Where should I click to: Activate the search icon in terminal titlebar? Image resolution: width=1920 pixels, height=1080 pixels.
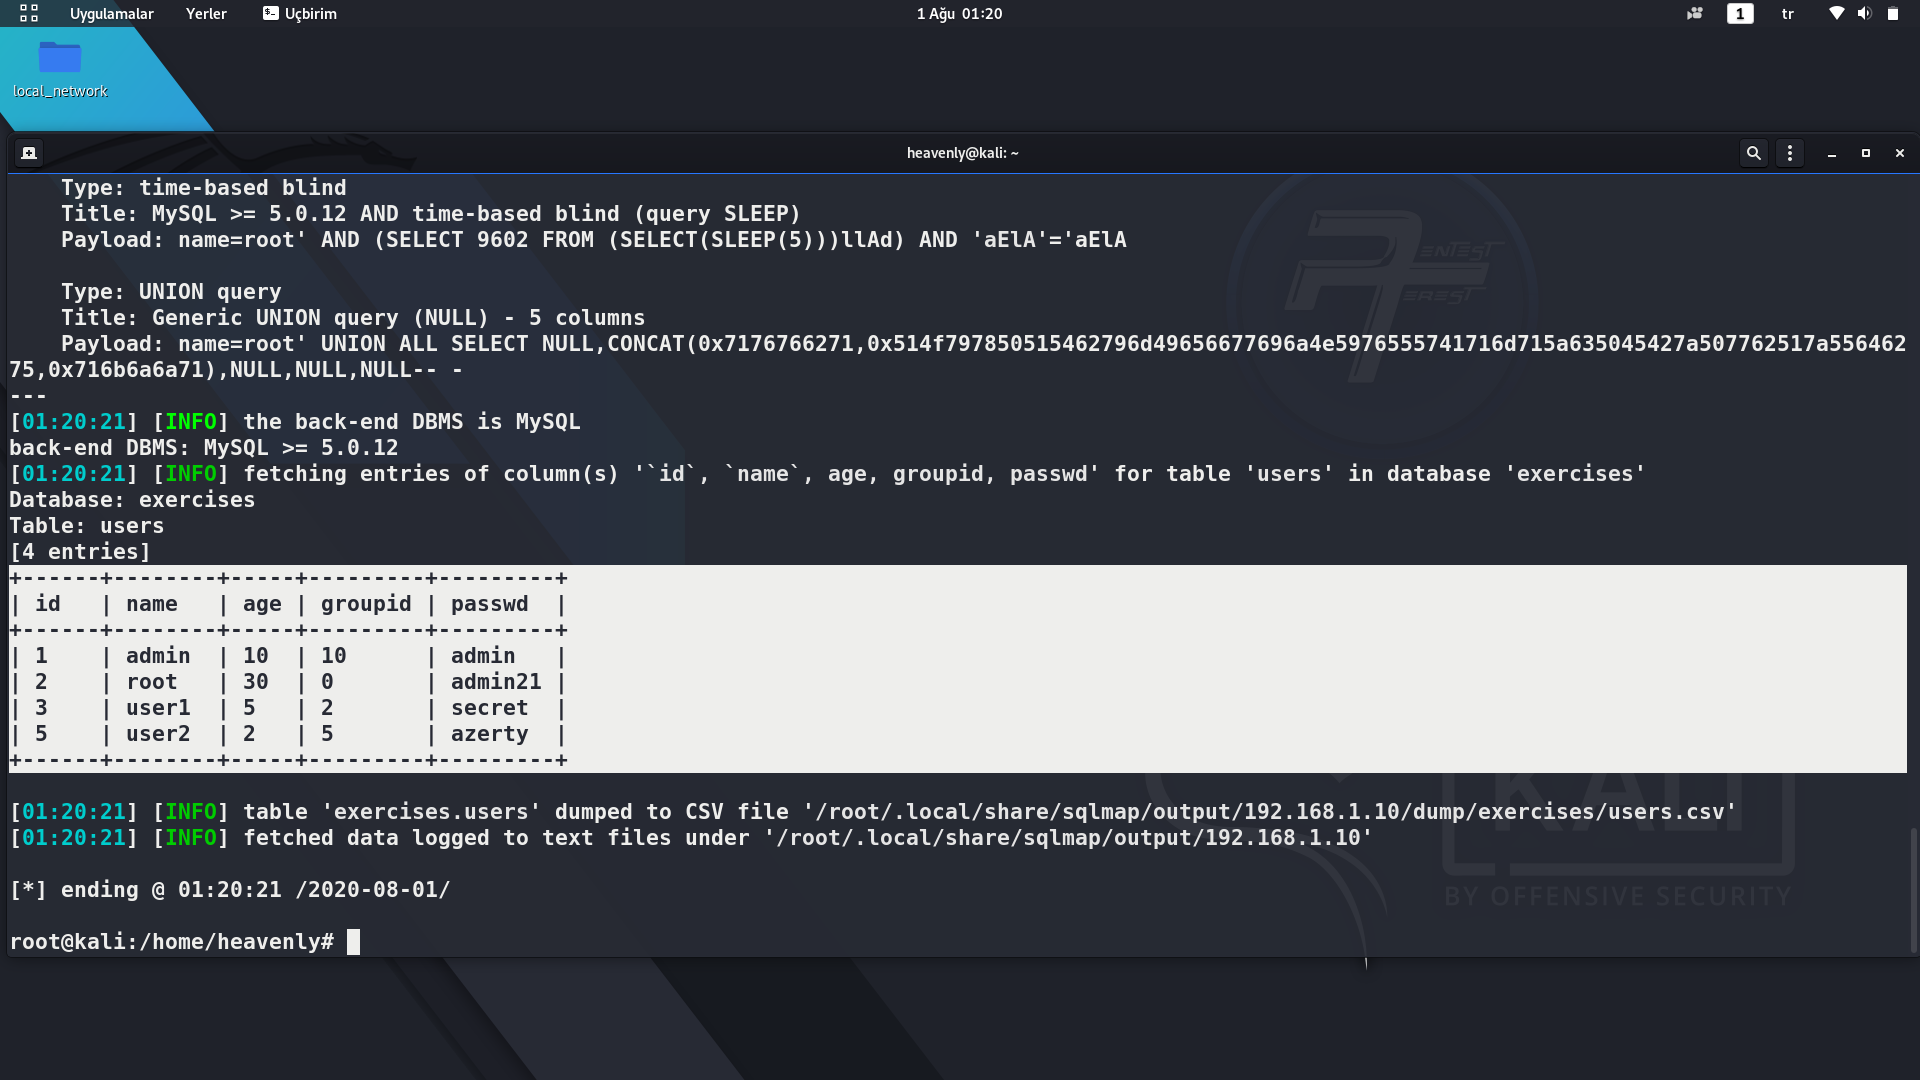point(1754,152)
